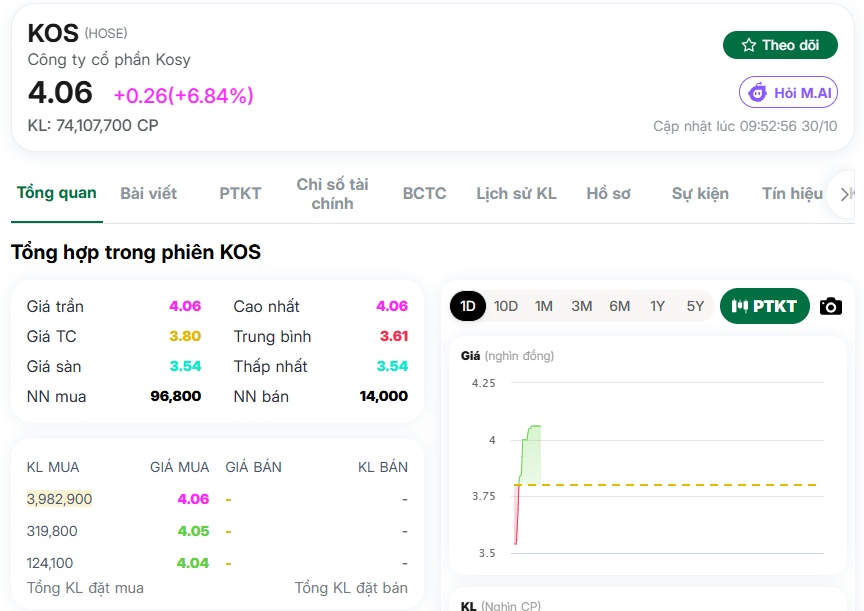The image size is (864, 611).
Task: Open the Hồ sơ tab
Action: coord(608,193)
